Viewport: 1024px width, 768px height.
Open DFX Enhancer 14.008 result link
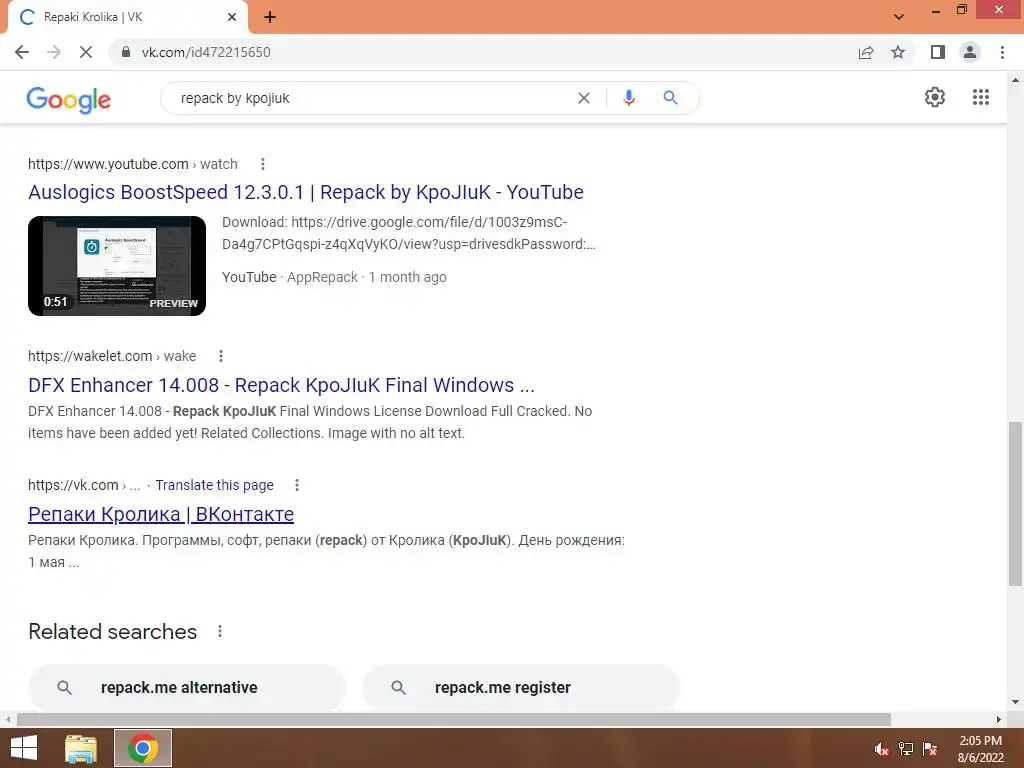click(x=281, y=385)
